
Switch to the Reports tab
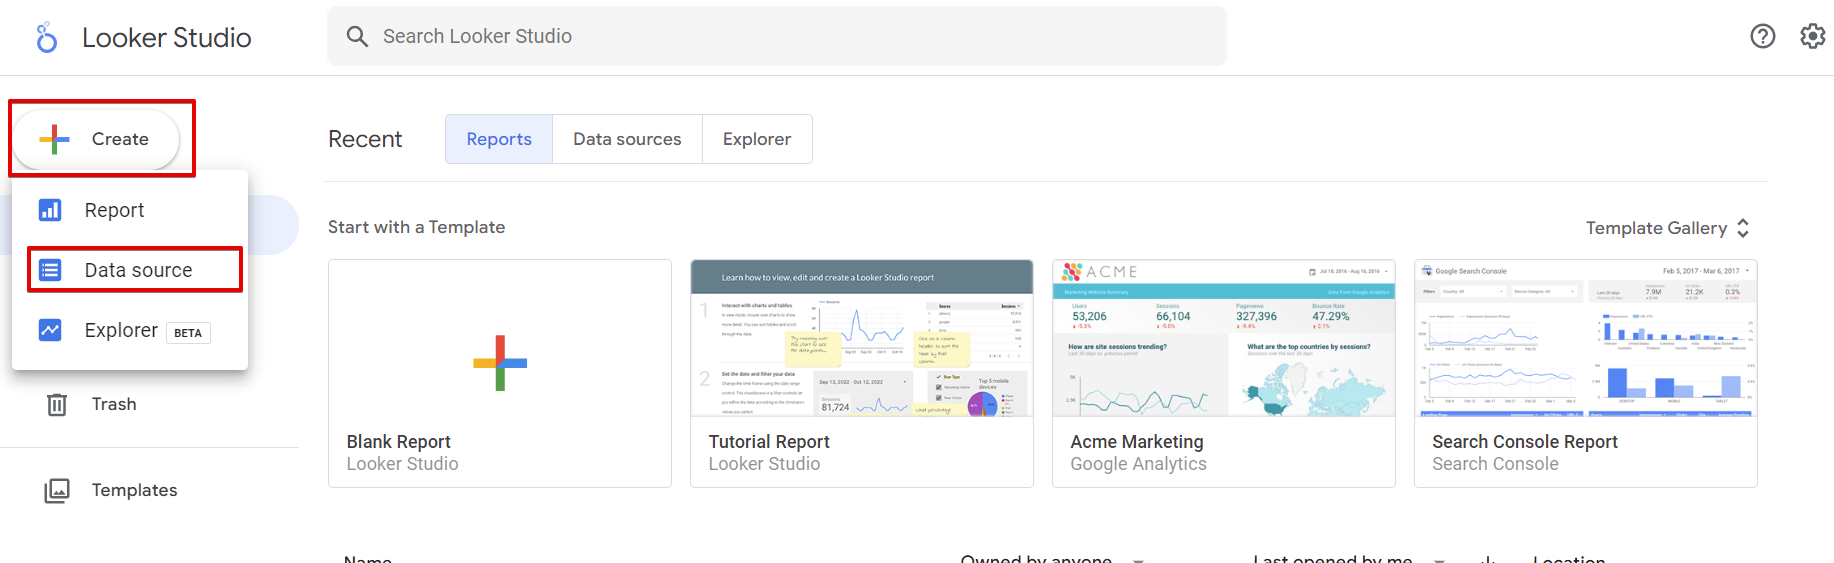[x=499, y=139]
